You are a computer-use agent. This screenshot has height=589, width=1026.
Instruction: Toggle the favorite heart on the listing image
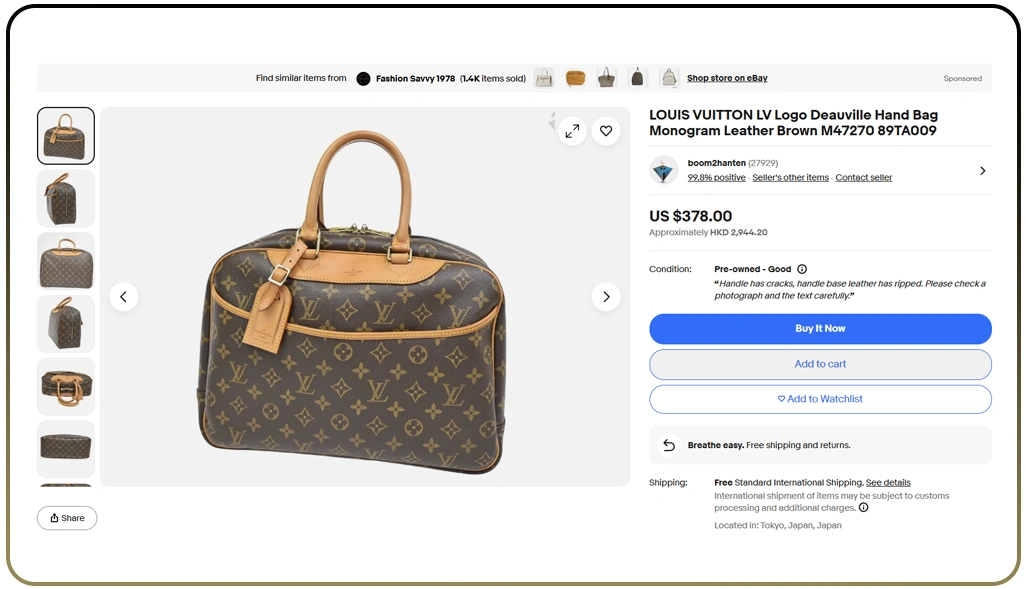[x=606, y=131]
